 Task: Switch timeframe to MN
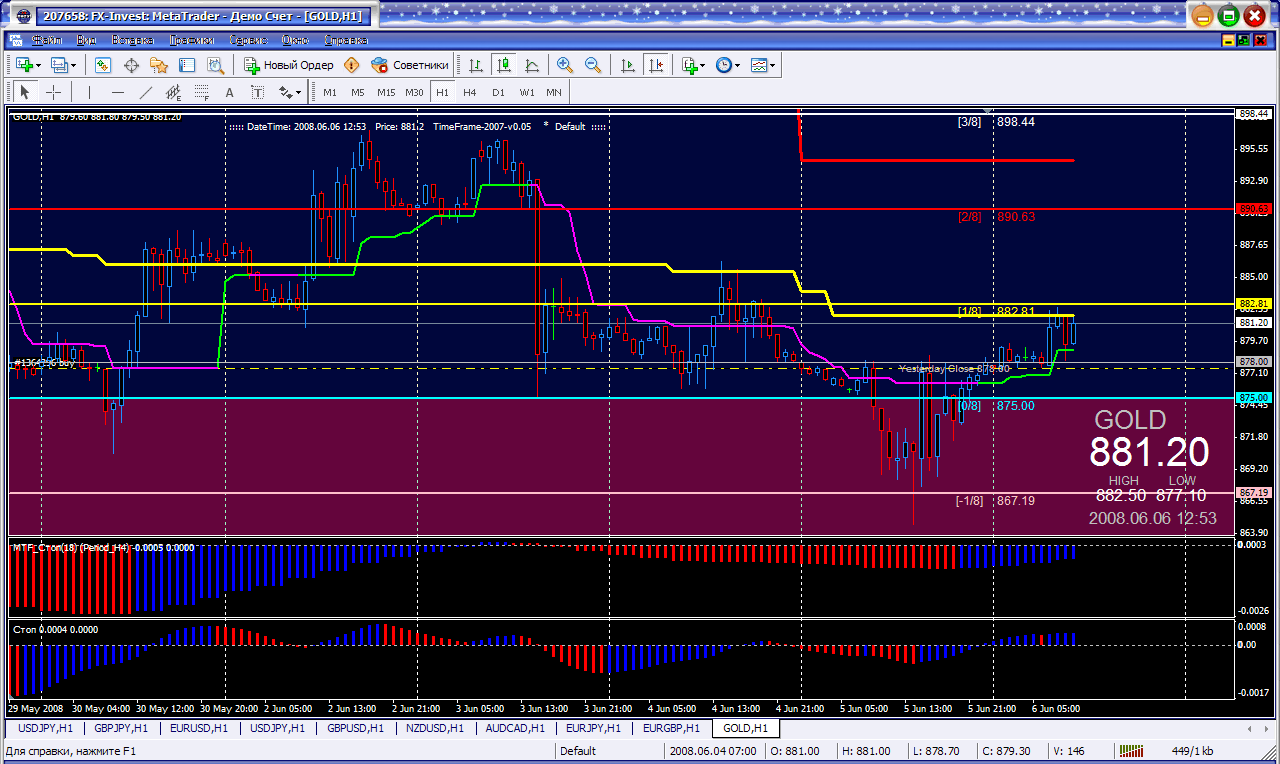pos(554,92)
